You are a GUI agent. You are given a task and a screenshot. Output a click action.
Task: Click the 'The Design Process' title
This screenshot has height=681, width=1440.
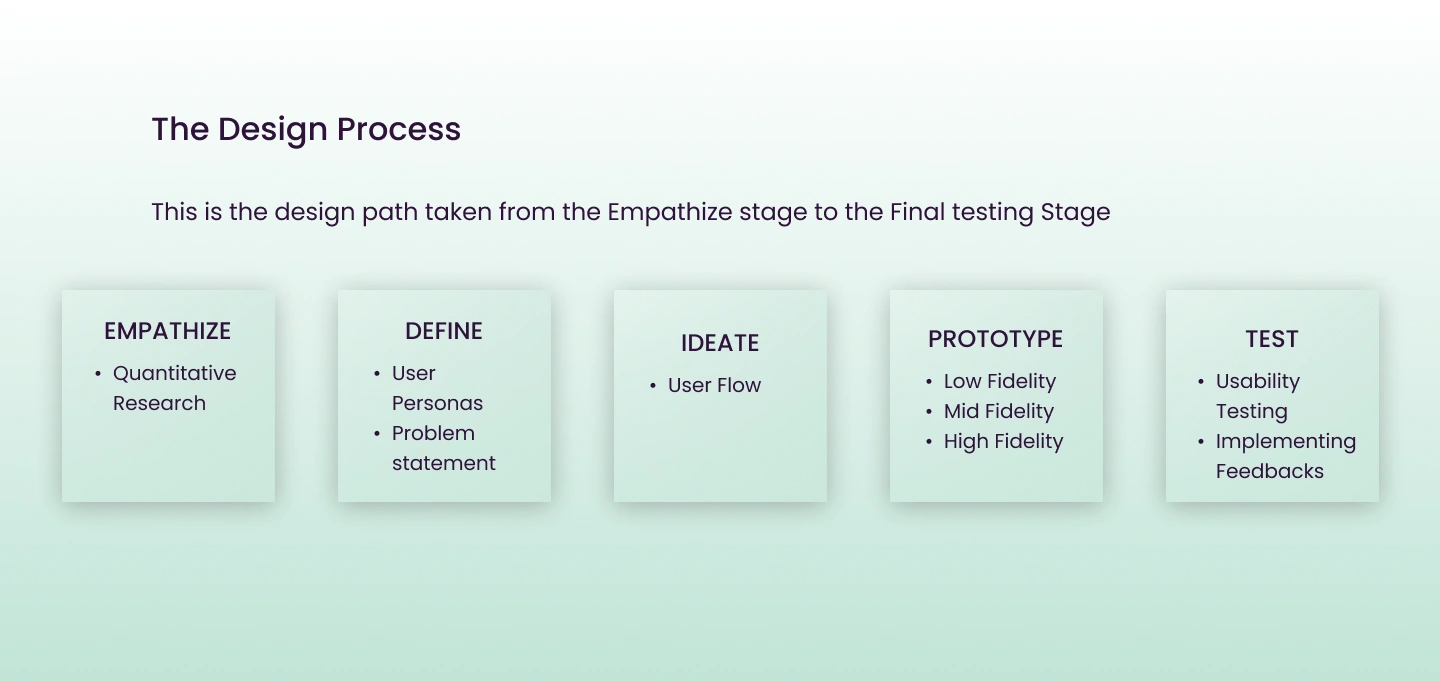pyautogui.click(x=306, y=129)
